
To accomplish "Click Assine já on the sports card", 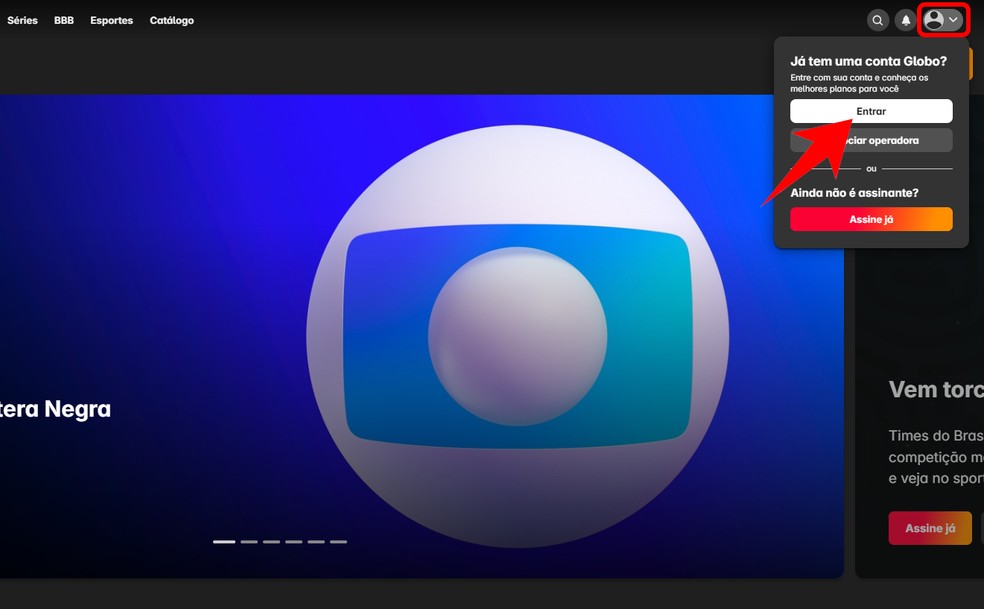I will coord(930,528).
